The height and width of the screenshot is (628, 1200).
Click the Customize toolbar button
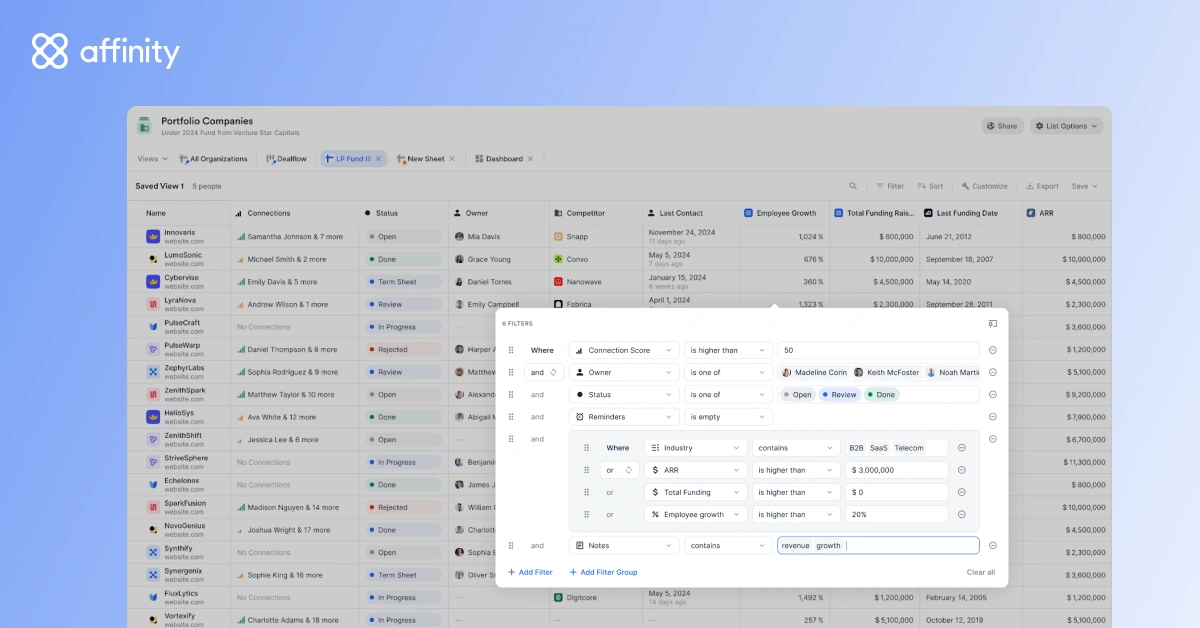click(984, 186)
